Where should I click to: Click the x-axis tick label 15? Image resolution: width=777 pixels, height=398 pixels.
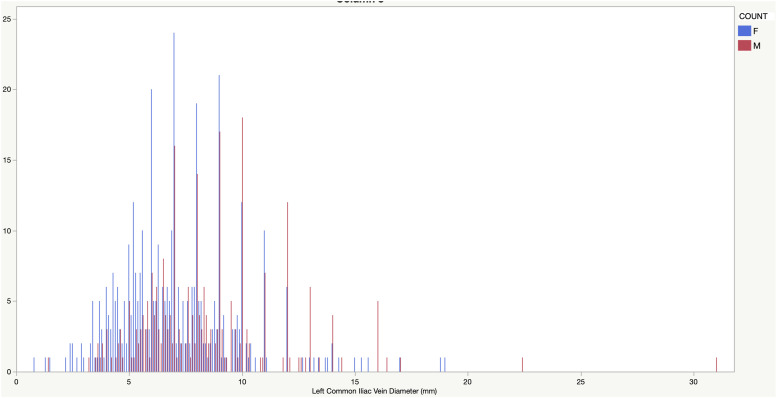[354, 382]
